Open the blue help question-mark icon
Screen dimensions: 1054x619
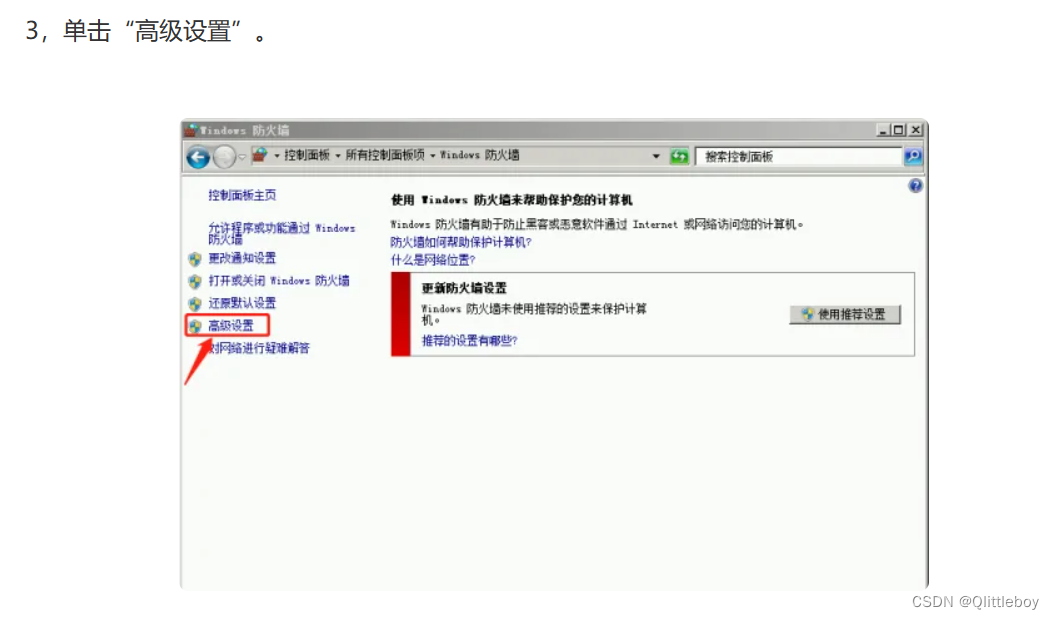(x=916, y=186)
